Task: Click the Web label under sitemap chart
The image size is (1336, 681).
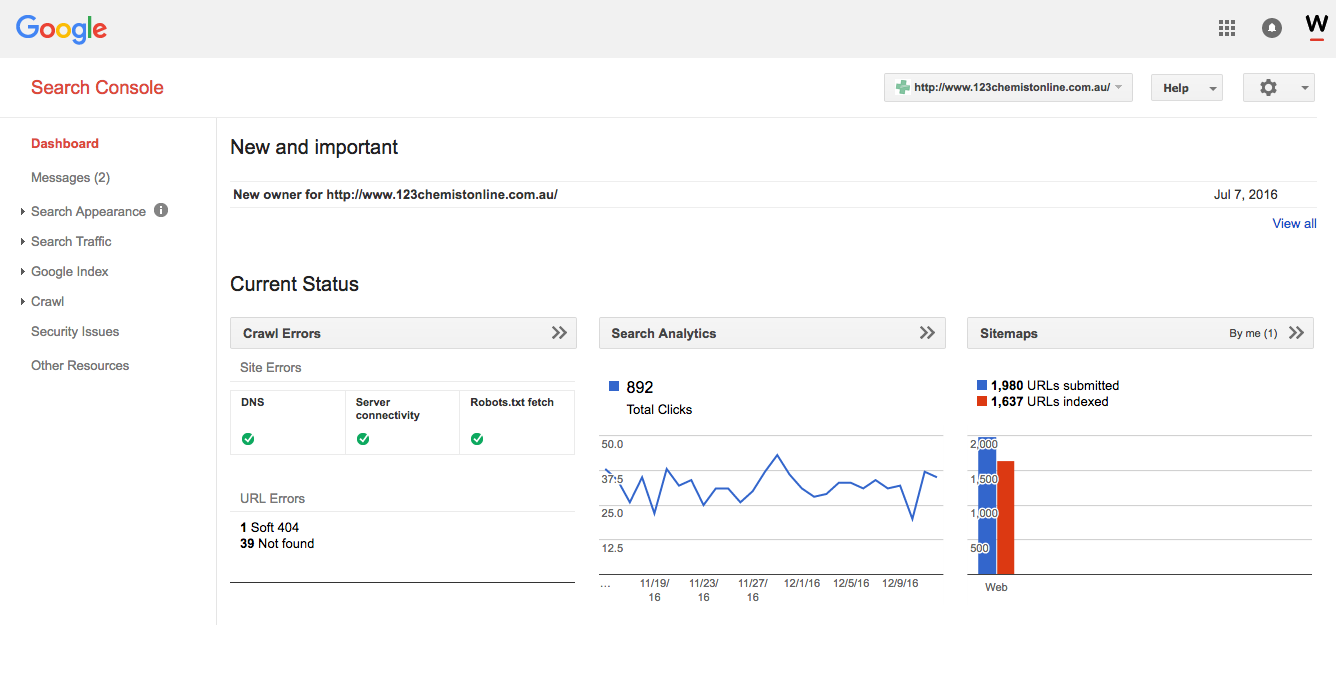Action: coord(996,587)
